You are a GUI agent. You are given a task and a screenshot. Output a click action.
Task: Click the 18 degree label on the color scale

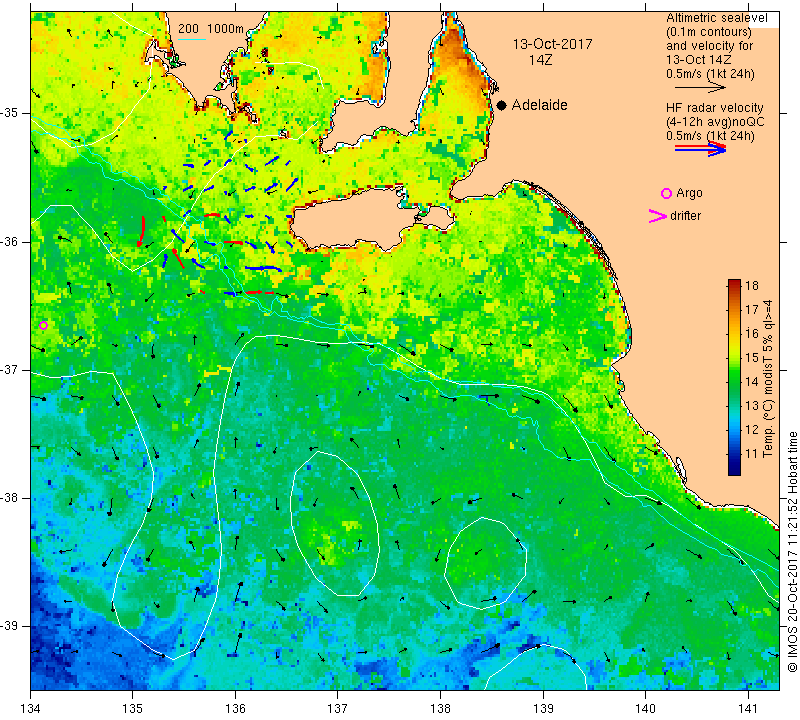coord(752,285)
